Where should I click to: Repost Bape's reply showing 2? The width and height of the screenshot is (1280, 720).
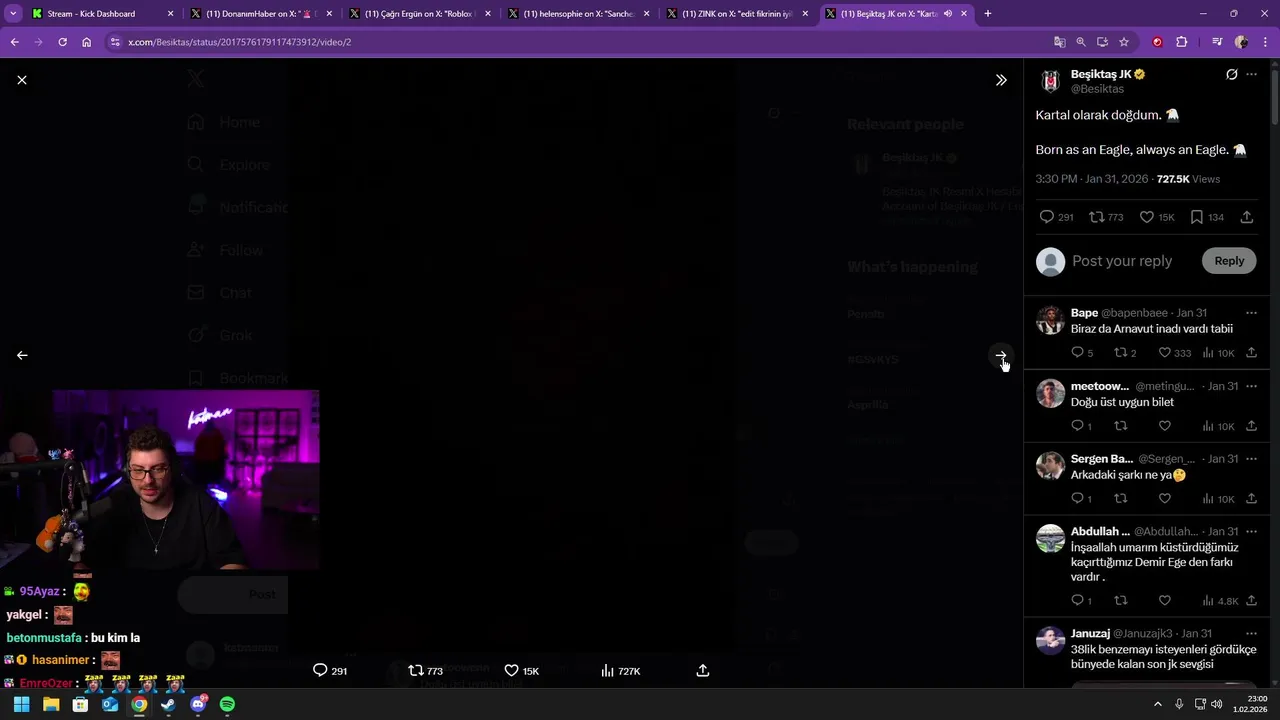point(1125,353)
